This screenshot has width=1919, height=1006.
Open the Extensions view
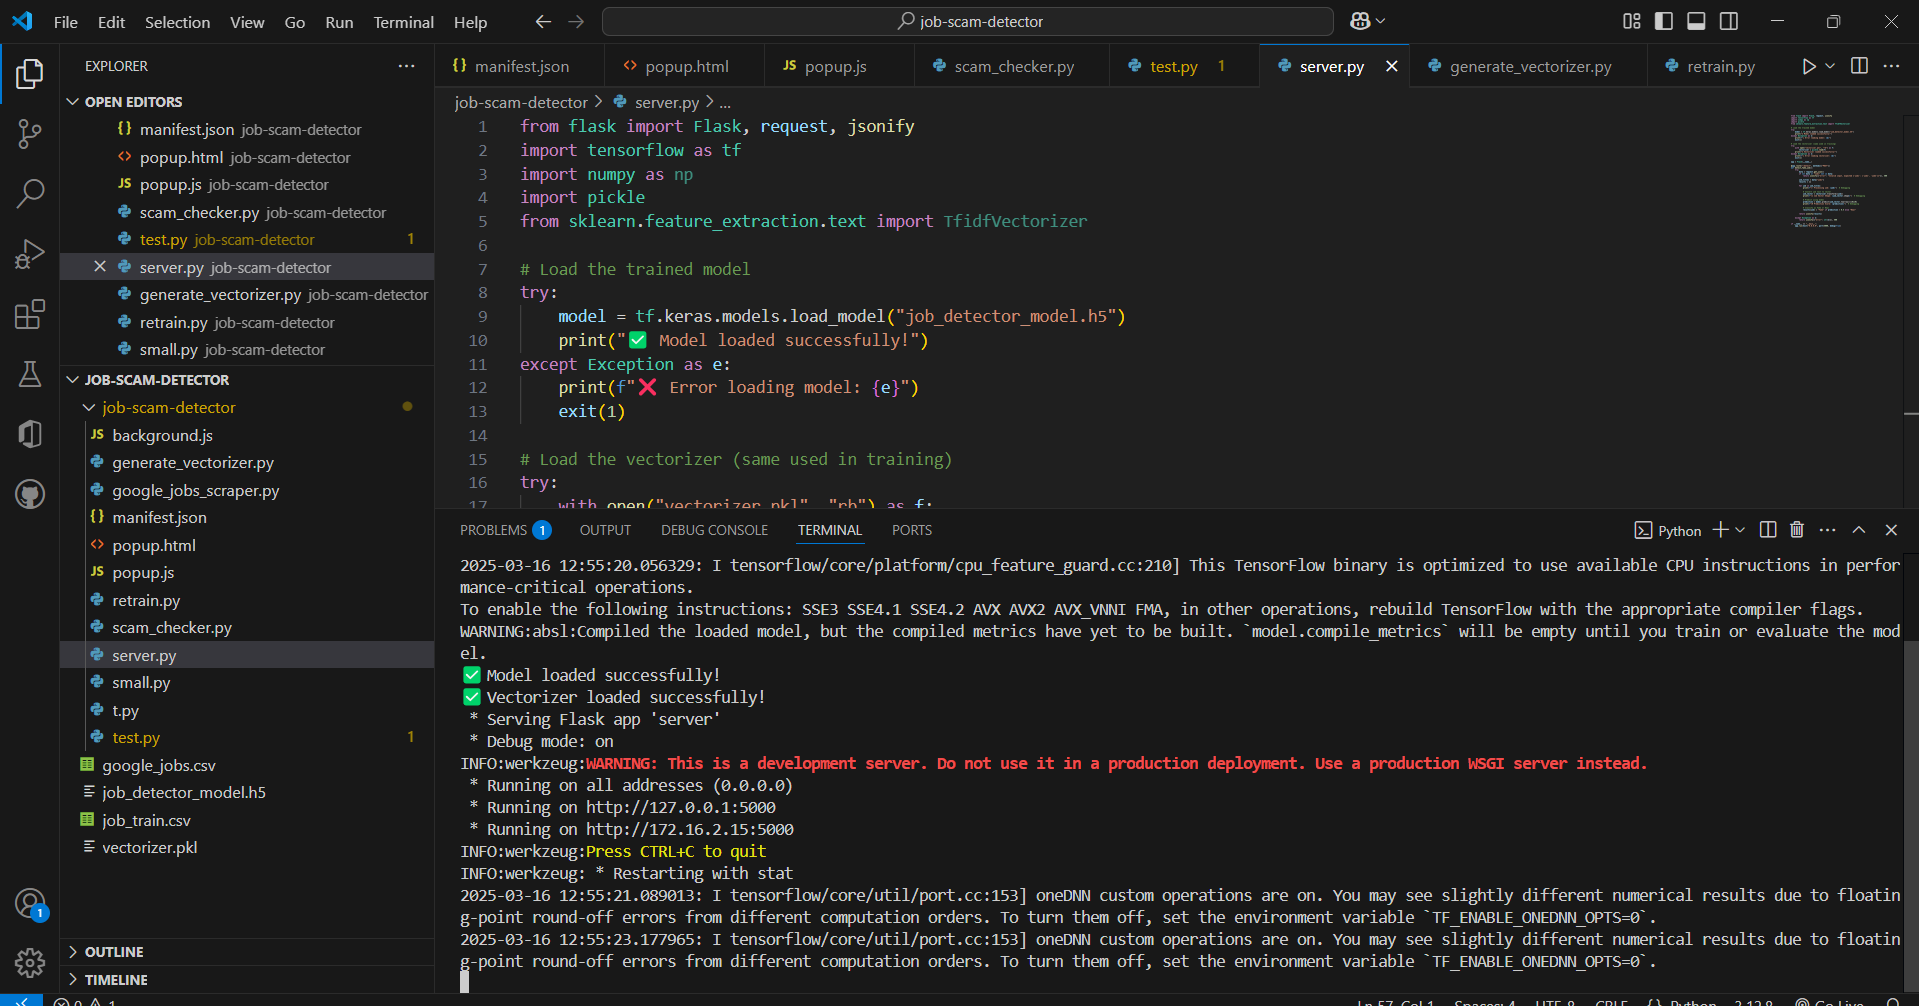point(30,314)
